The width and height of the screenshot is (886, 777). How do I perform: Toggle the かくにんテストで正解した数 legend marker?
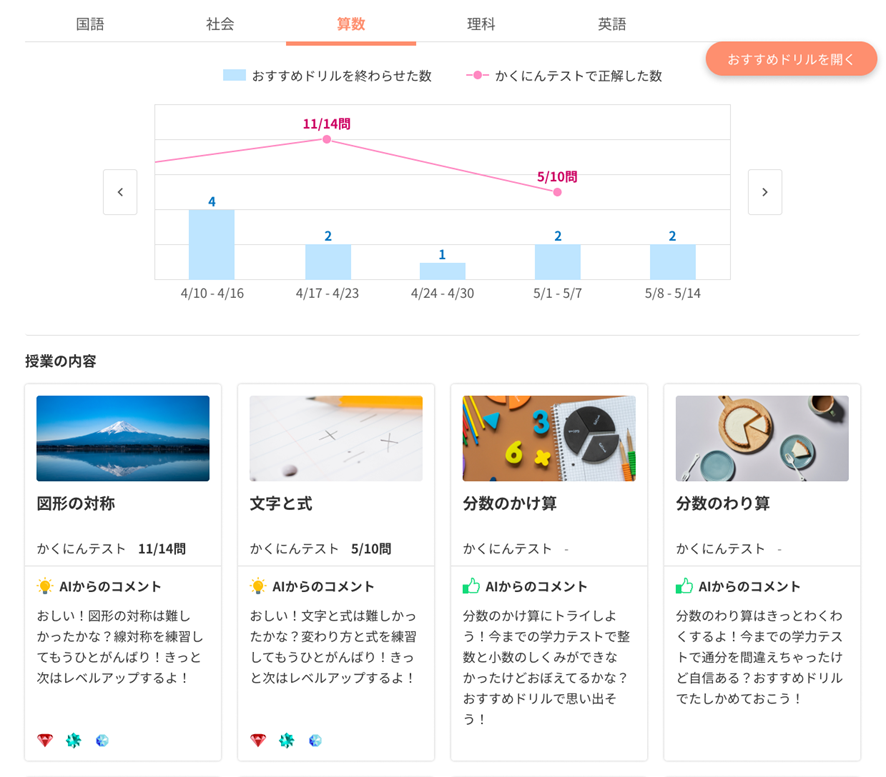pyautogui.click(x=477, y=75)
